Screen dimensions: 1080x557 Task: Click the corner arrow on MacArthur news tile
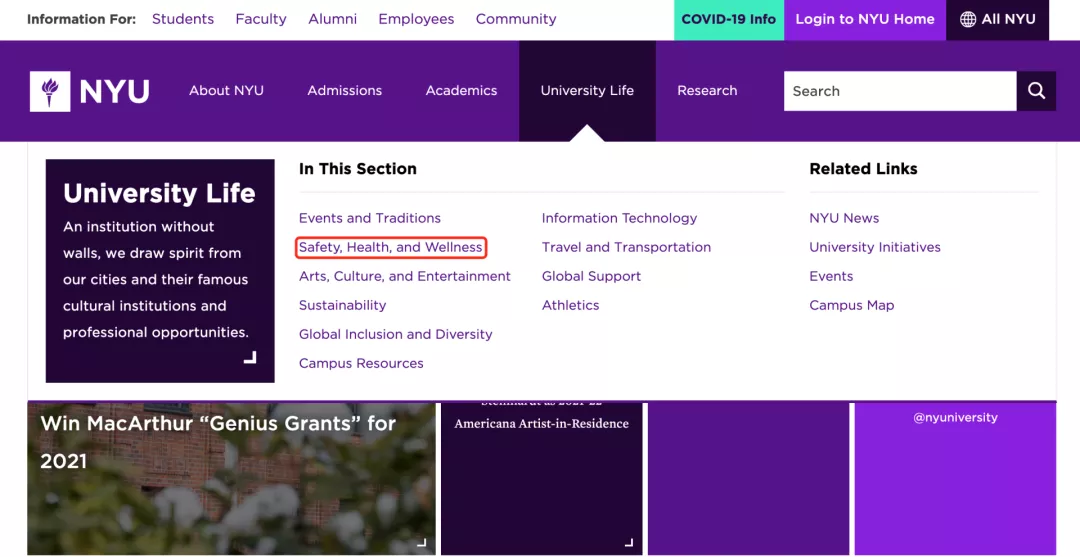click(421, 543)
